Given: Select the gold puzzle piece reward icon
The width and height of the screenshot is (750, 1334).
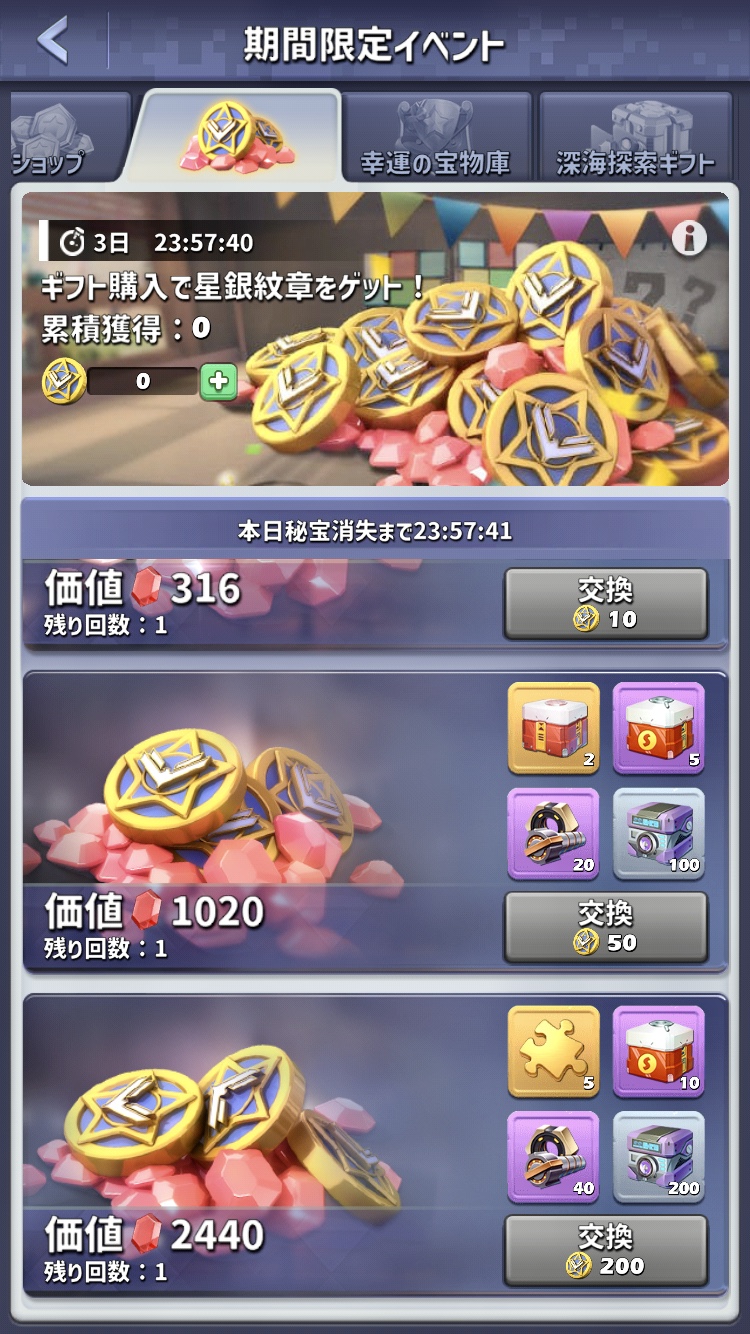Looking at the screenshot, I should tap(554, 1052).
